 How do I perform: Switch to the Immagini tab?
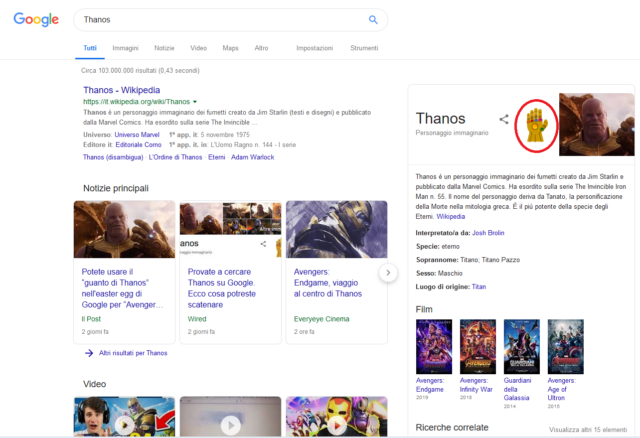click(125, 48)
